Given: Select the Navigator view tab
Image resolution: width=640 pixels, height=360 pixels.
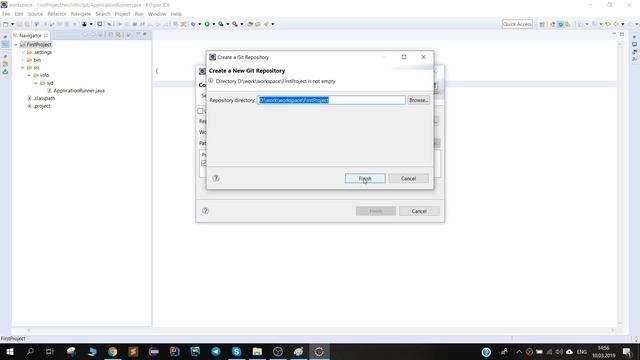Looking at the screenshot, I should (x=30, y=36).
